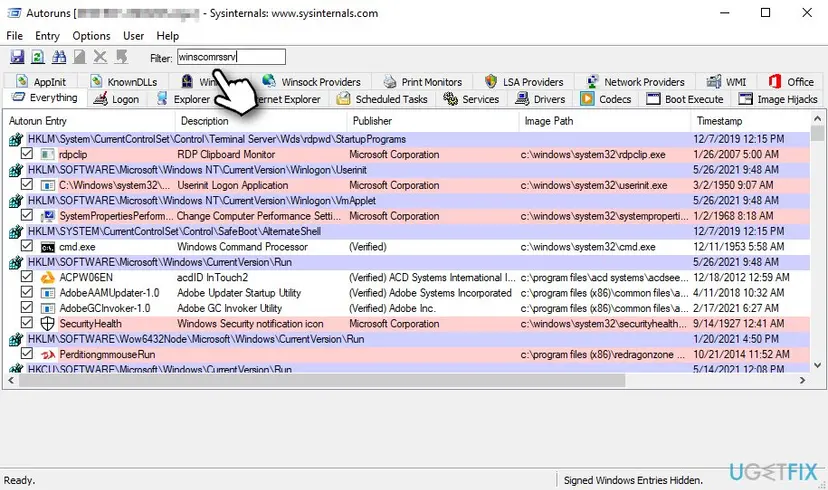Click the Find binoculars icon
The height and width of the screenshot is (490, 828).
[59, 56]
